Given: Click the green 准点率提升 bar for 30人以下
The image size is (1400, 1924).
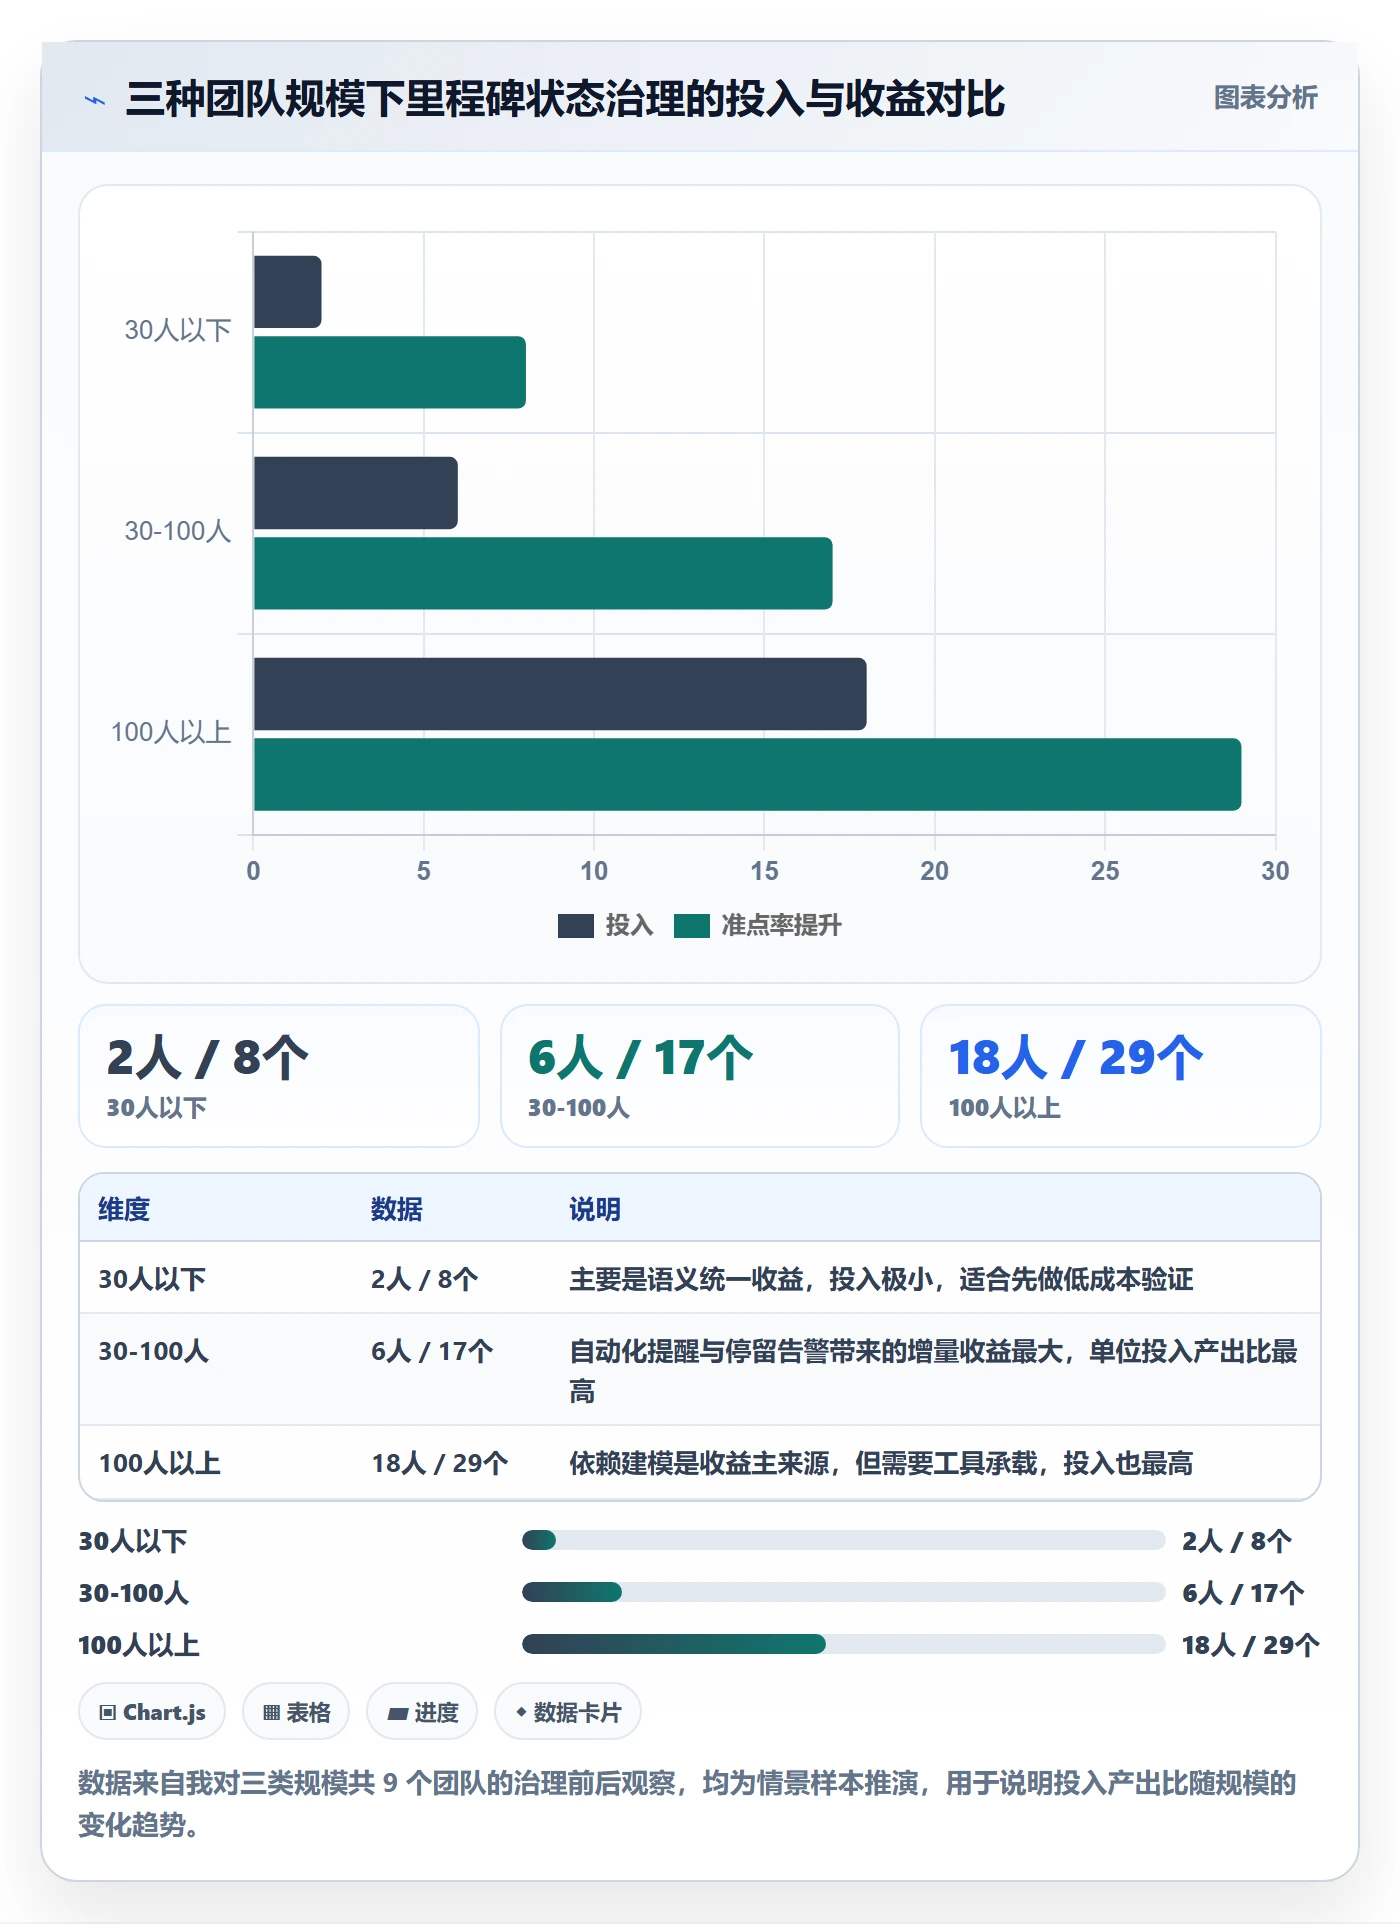Looking at the screenshot, I should click(x=390, y=372).
